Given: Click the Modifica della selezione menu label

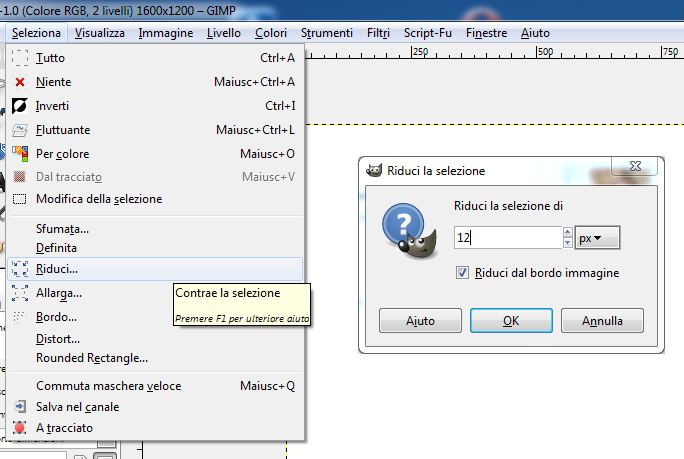Looking at the screenshot, I should (x=99, y=199).
